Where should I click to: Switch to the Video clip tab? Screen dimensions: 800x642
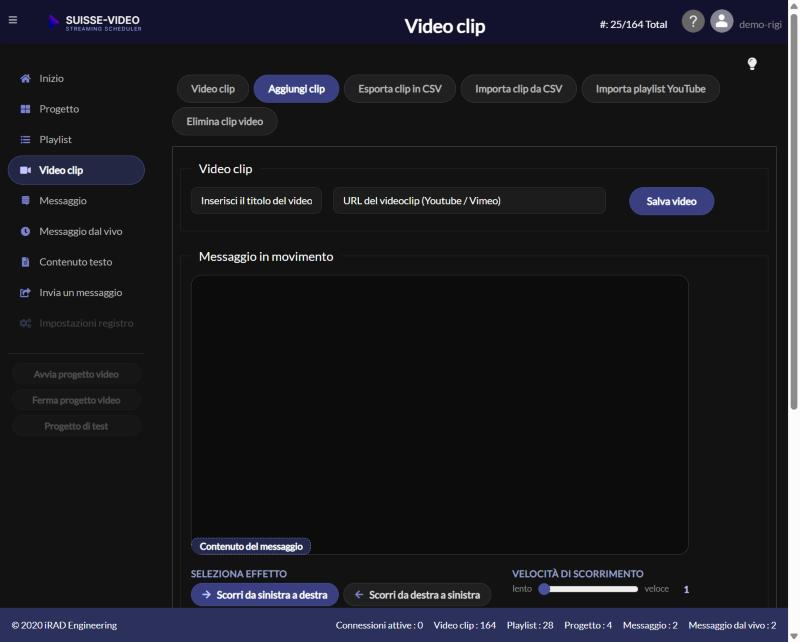(213, 89)
